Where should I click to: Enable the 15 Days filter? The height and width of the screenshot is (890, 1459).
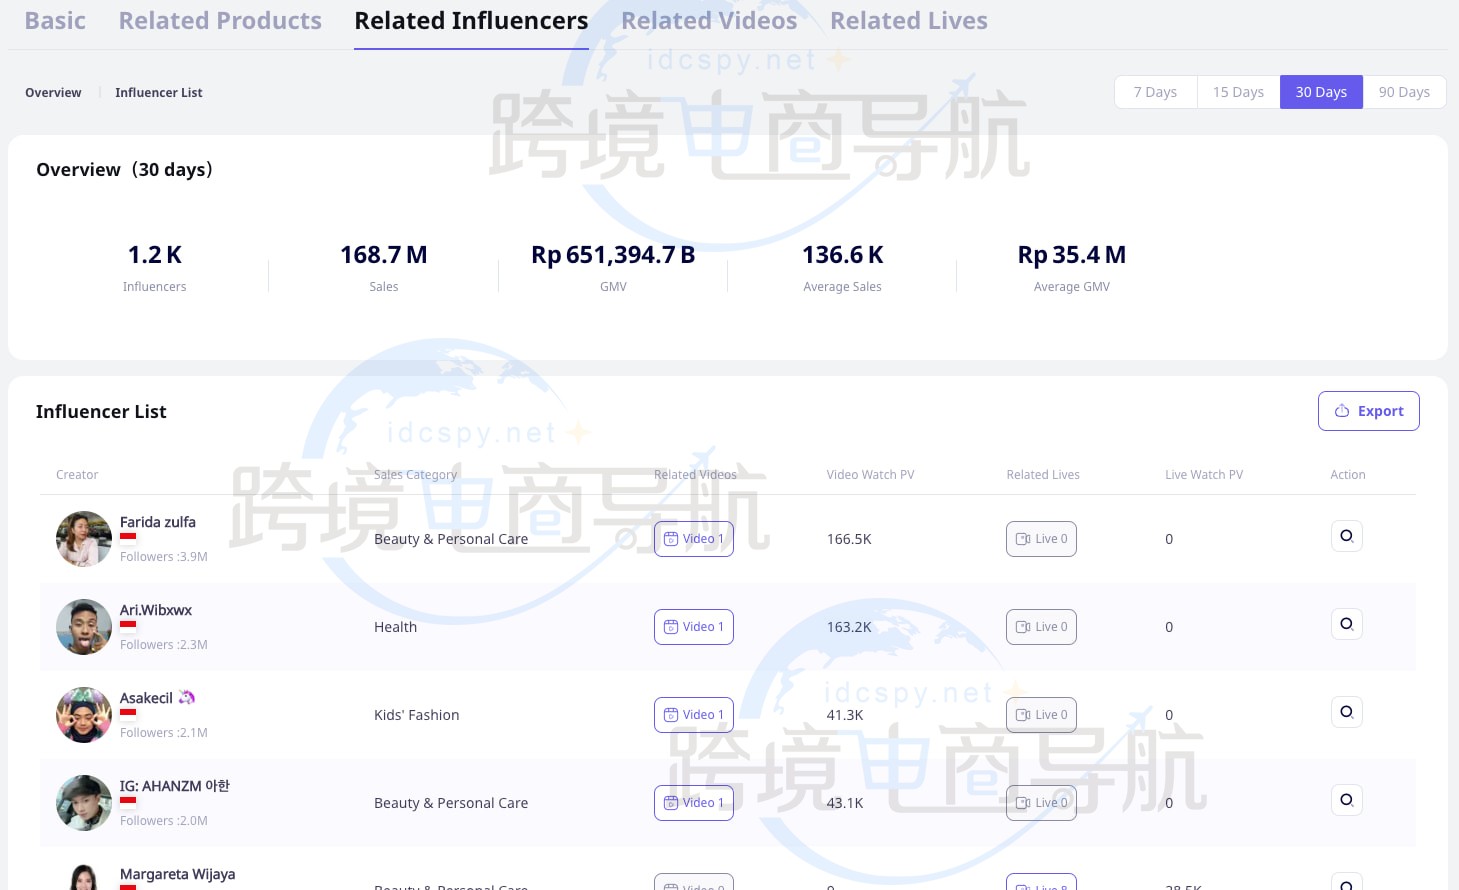1238,91
